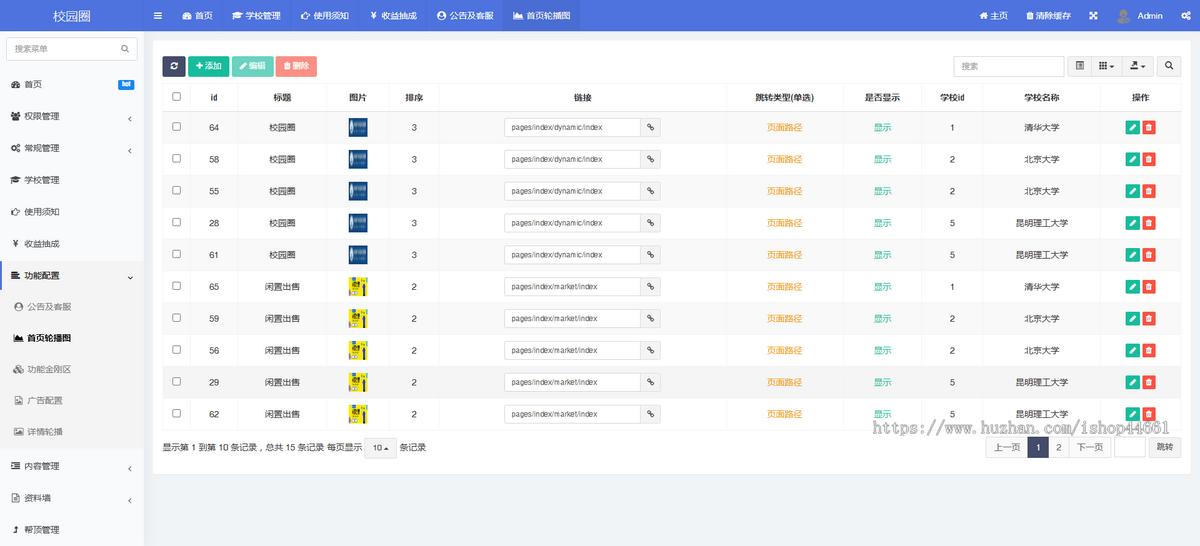Click the green edit icon for id 64
This screenshot has height=546, width=1200.
[1132, 128]
